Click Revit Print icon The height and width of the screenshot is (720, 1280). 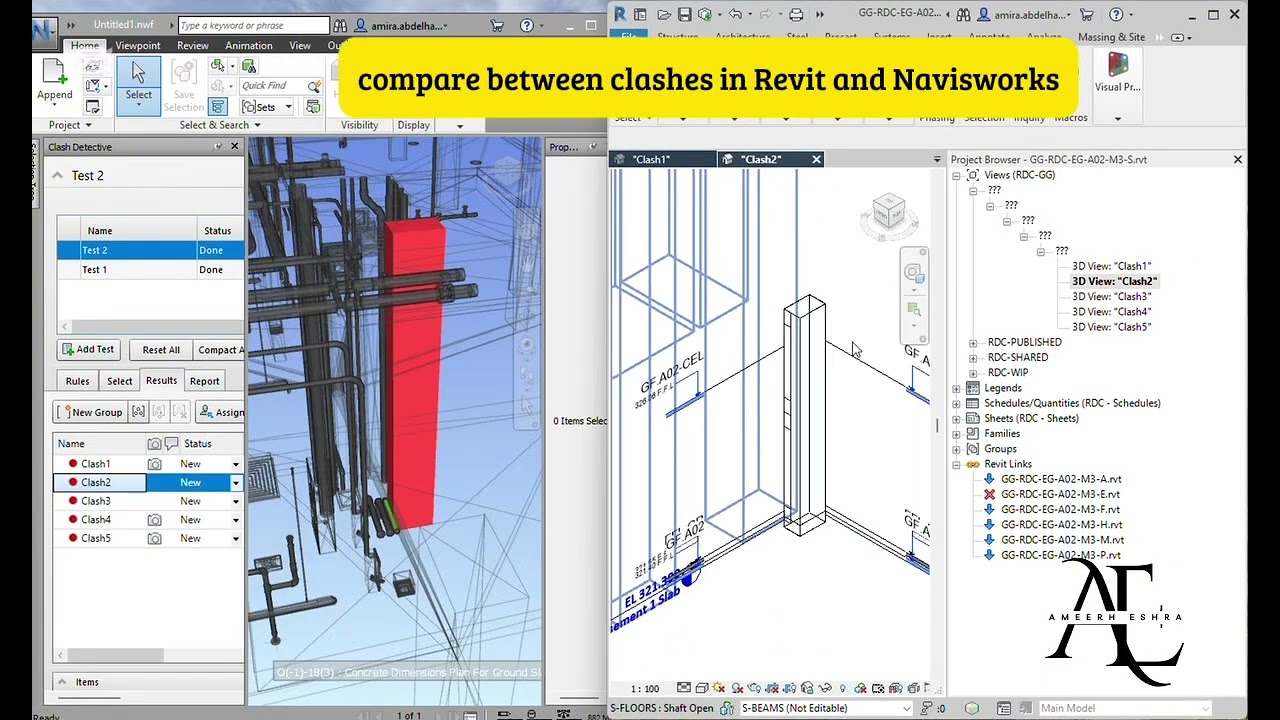coord(796,14)
